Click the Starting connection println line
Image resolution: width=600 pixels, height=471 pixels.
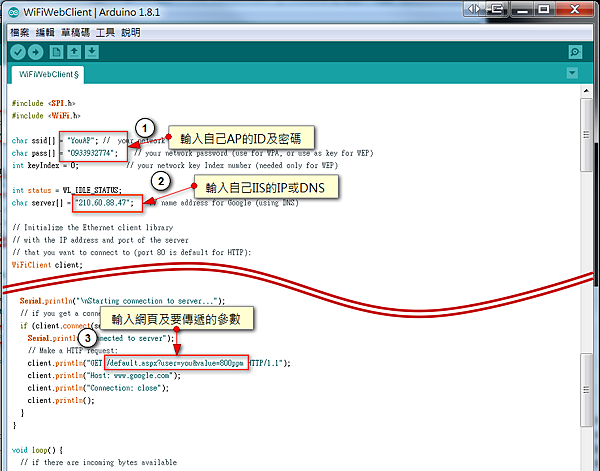pos(122,301)
